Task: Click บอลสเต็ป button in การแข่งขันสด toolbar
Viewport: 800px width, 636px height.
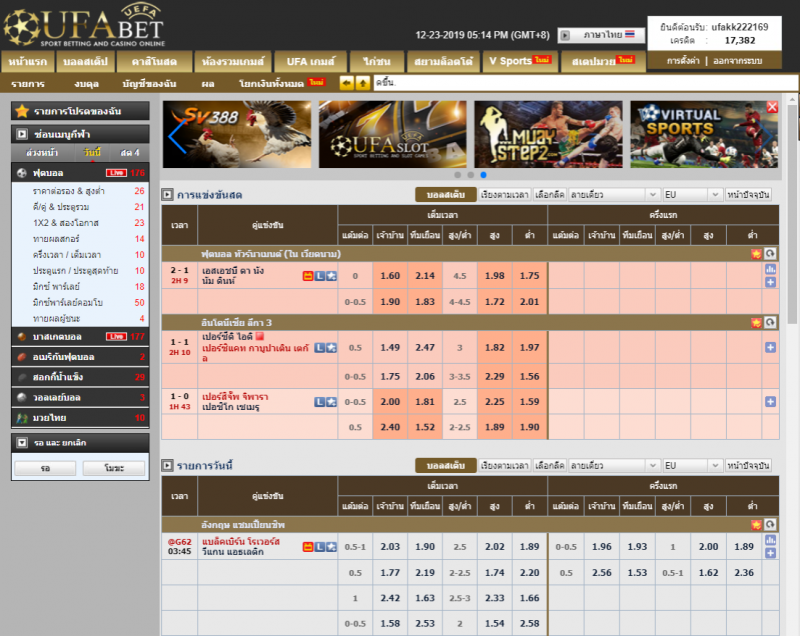Action: pos(445,195)
